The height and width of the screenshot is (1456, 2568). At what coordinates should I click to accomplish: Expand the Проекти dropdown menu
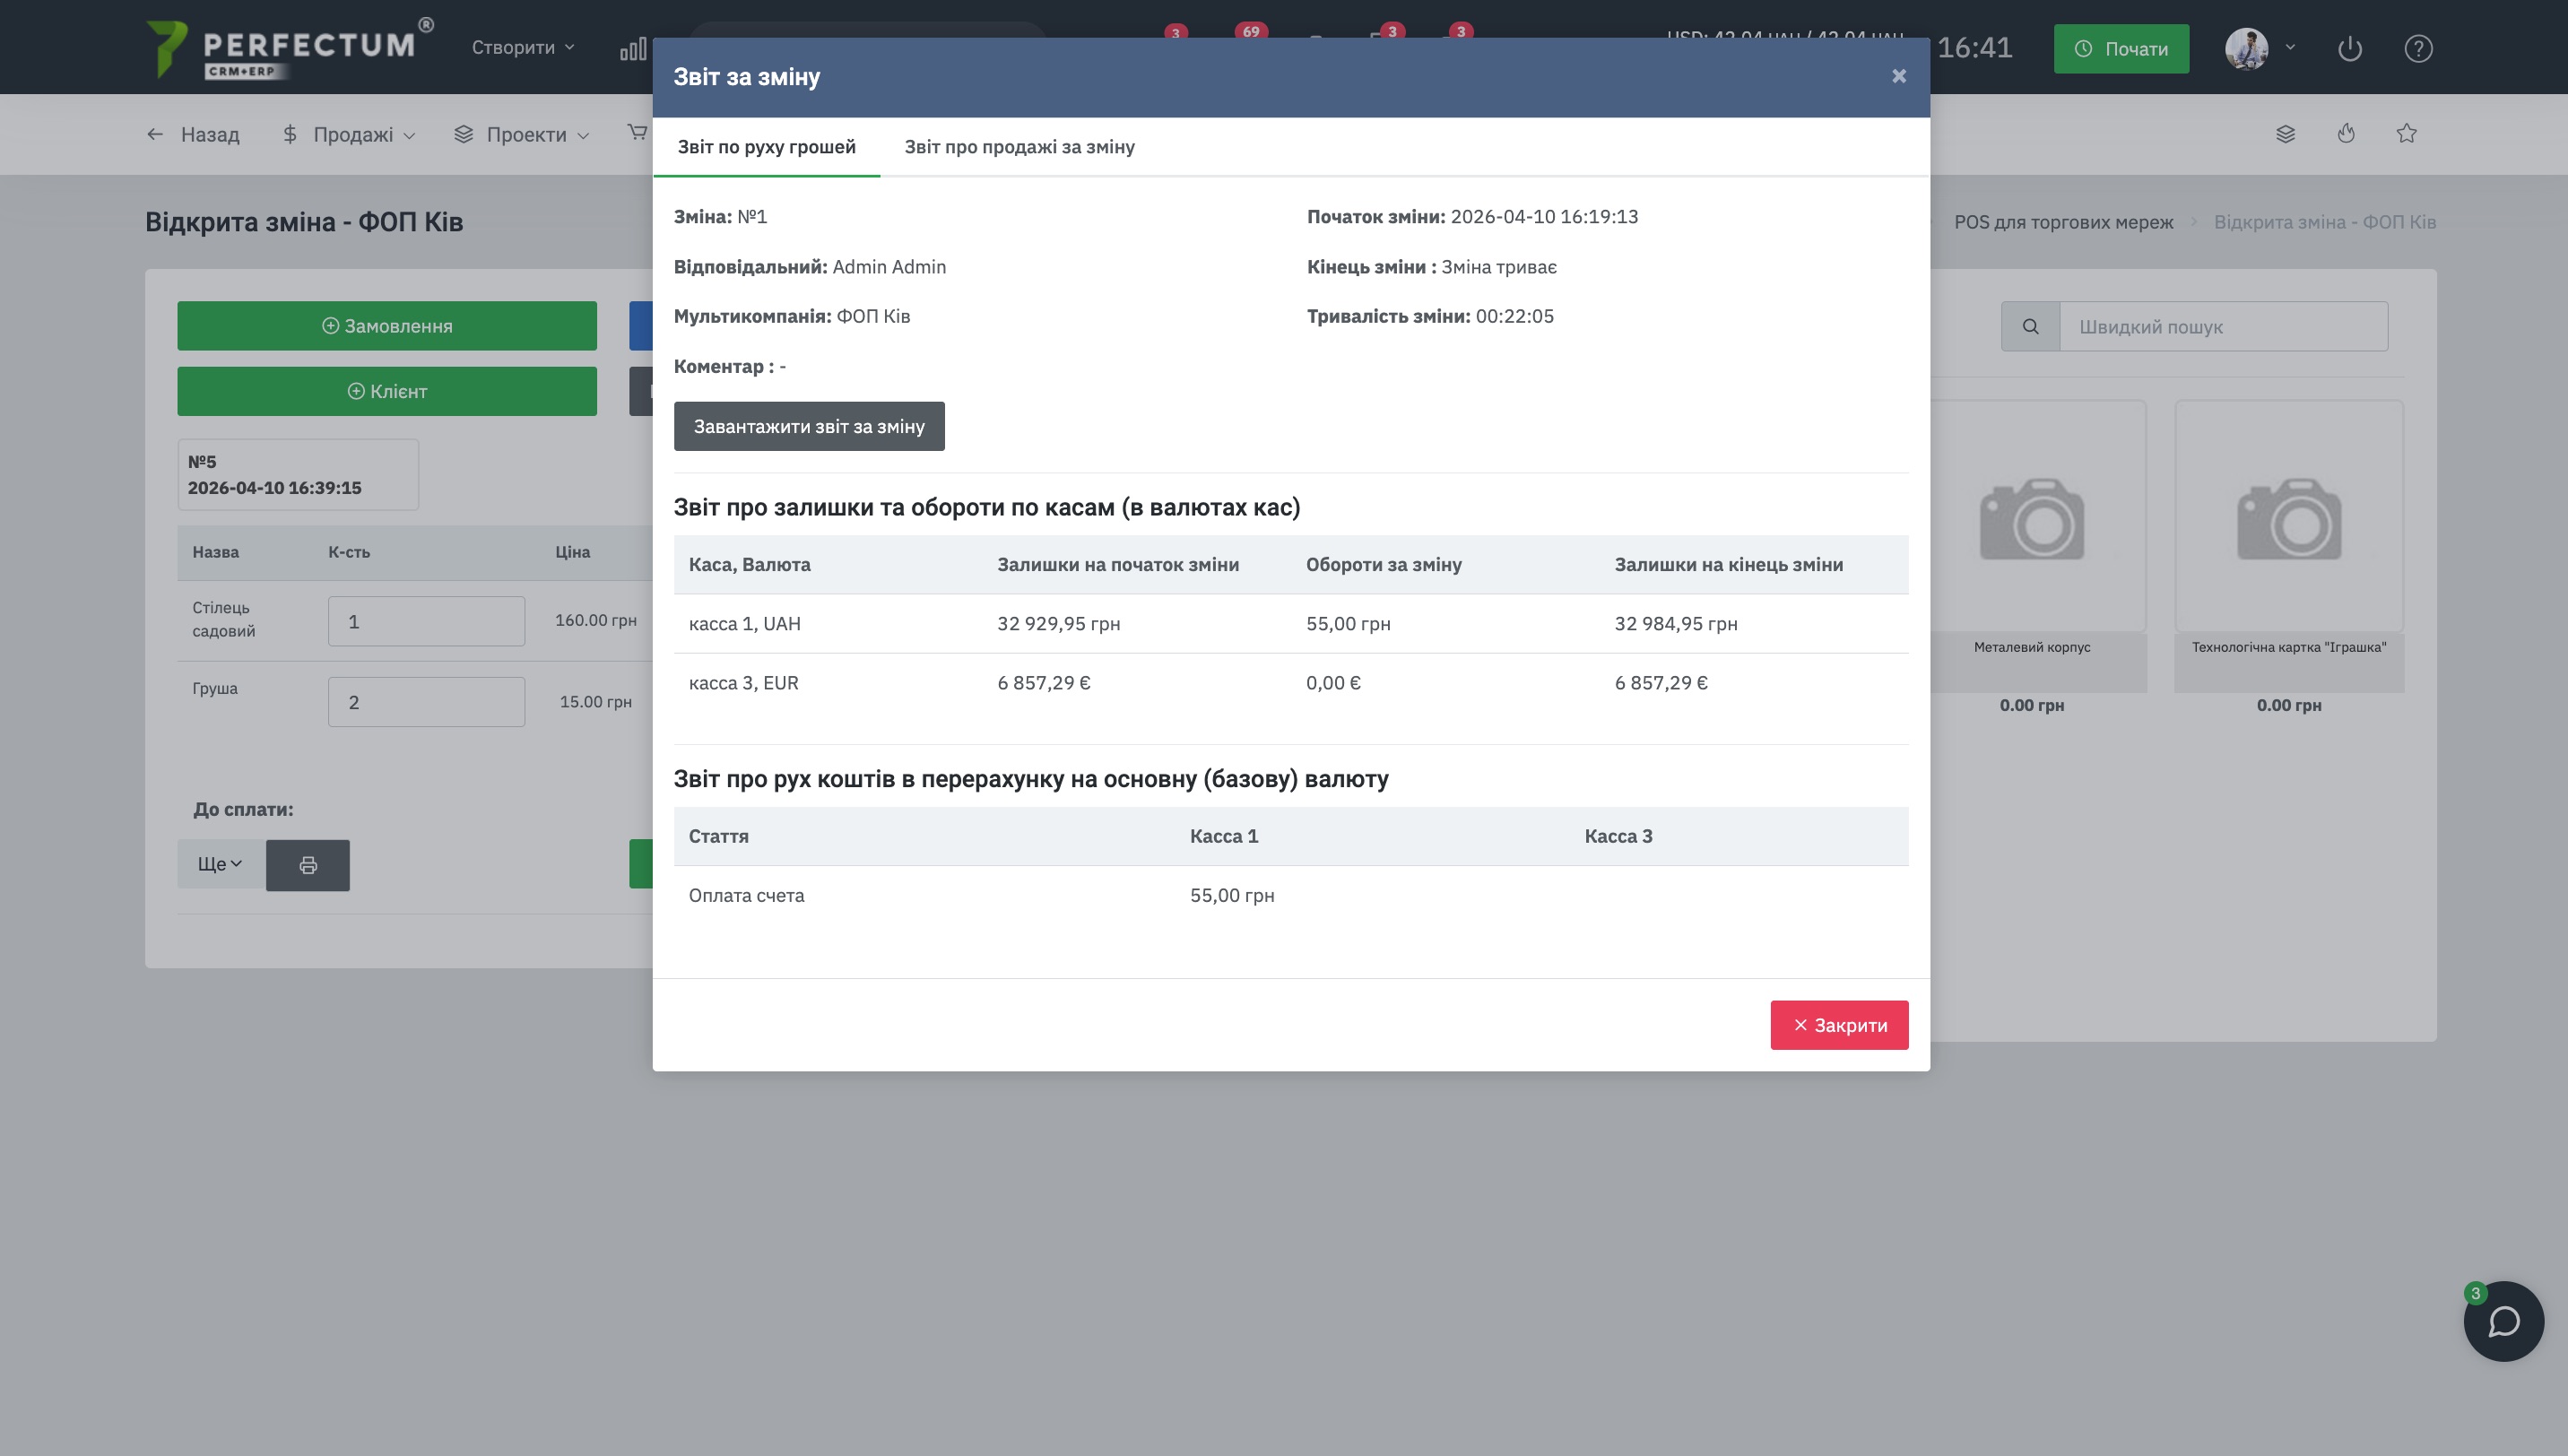click(x=522, y=135)
